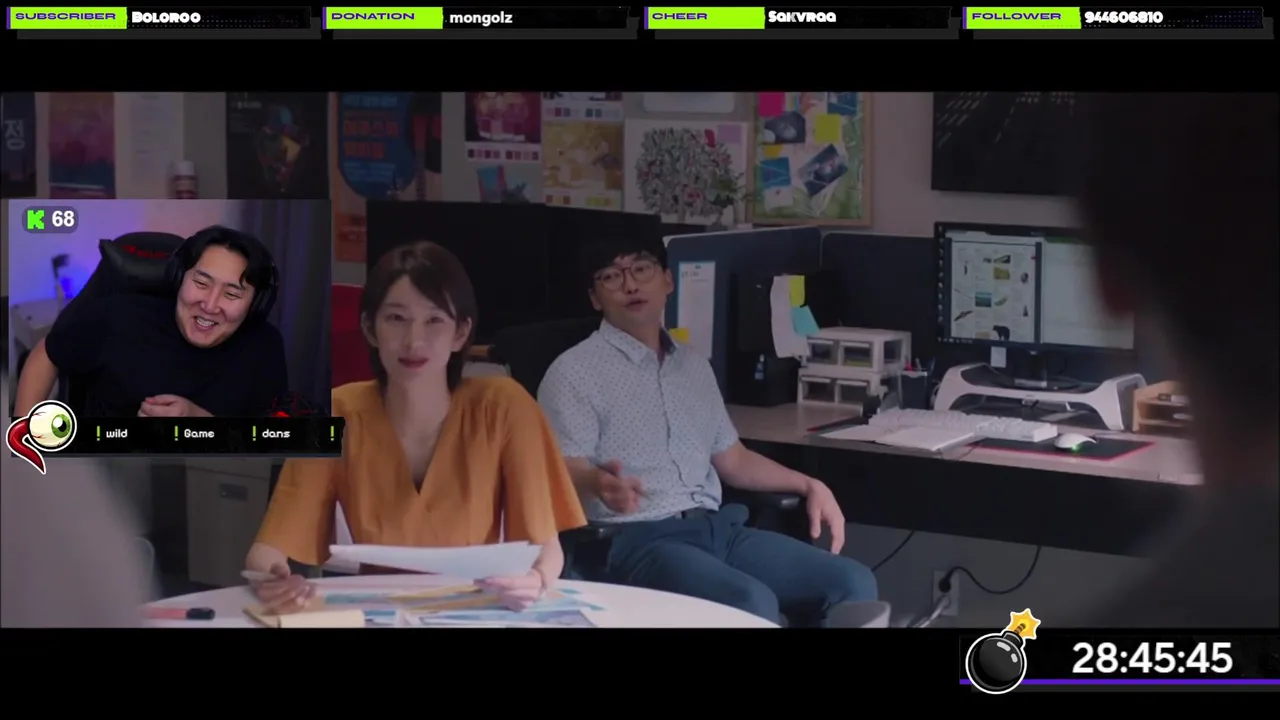Click the viewer count 68

coord(63,219)
